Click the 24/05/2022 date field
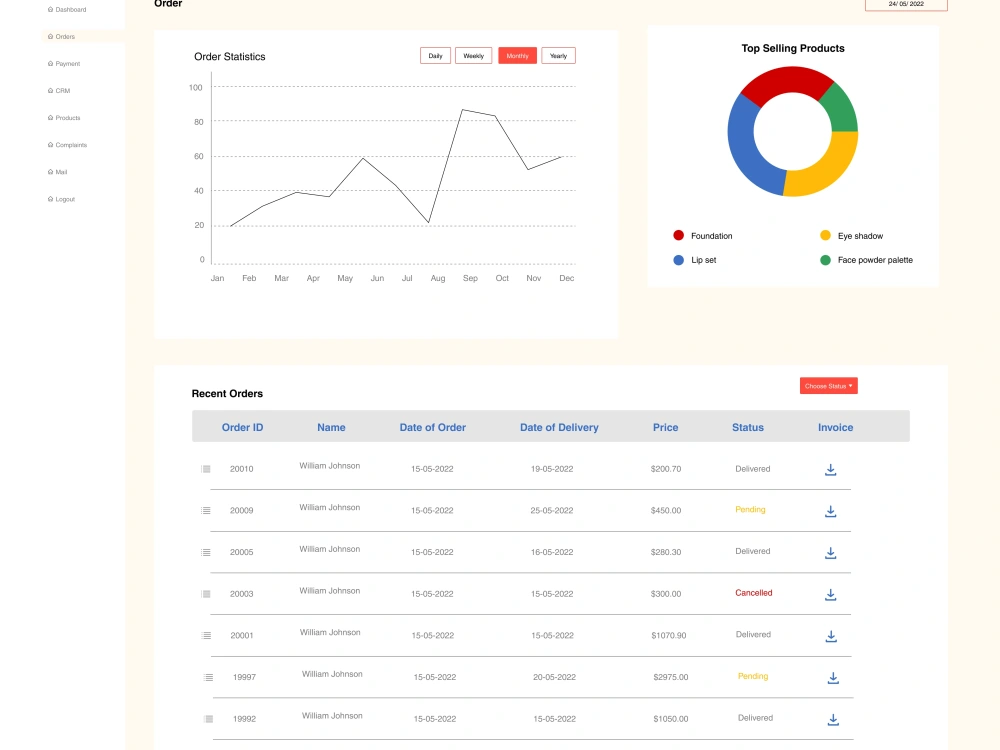 point(906,4)
